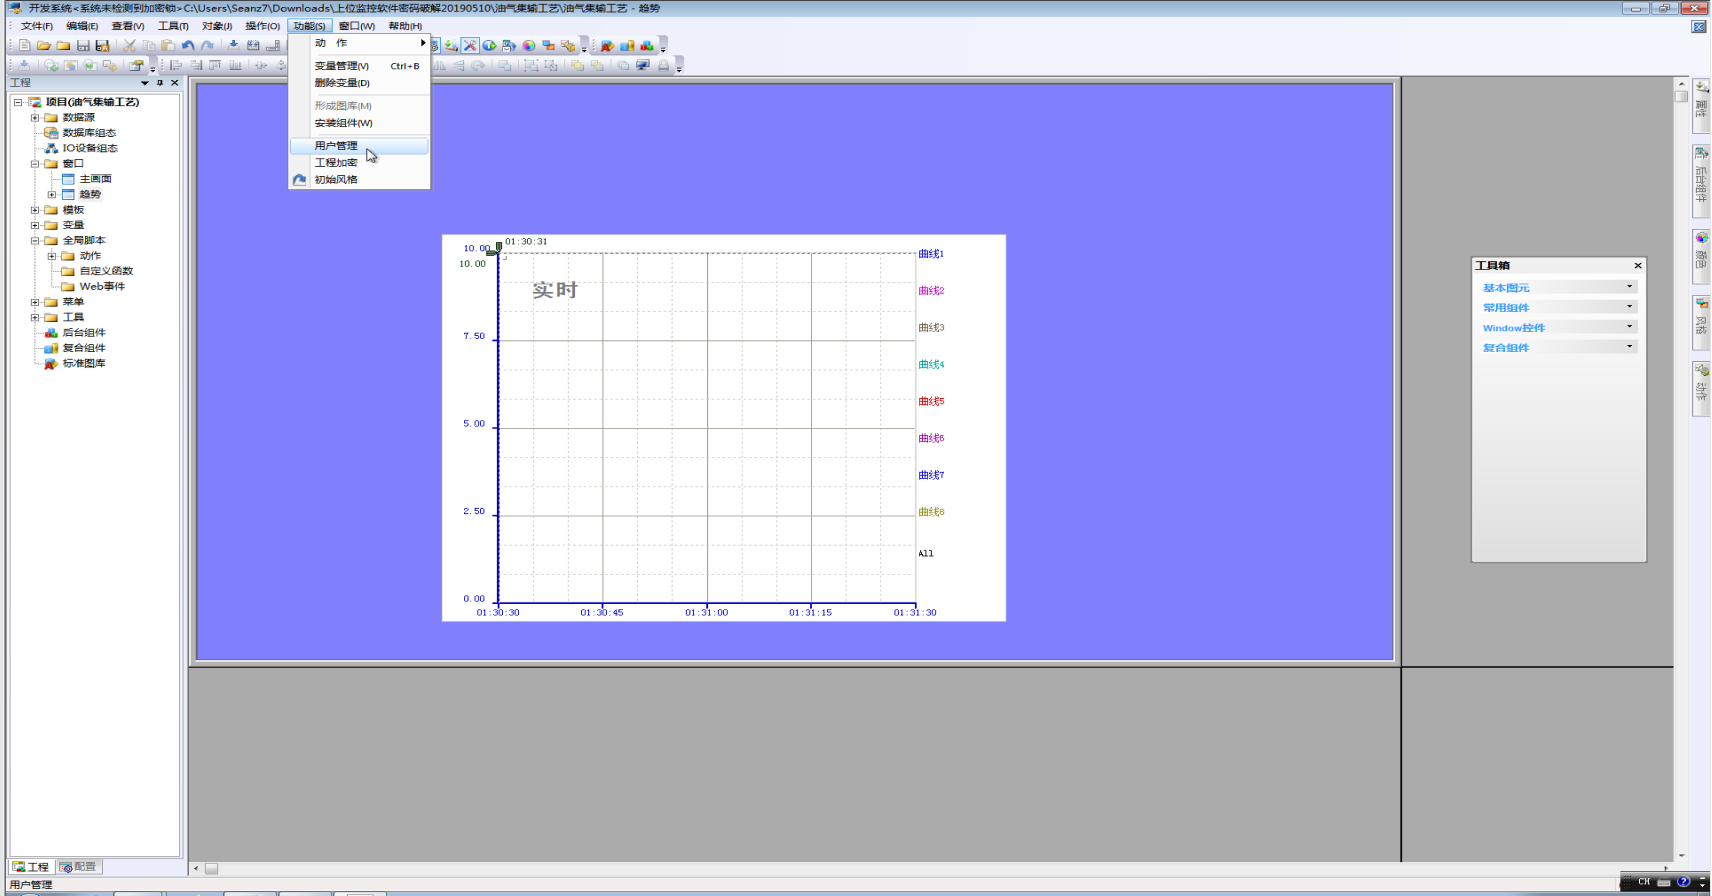Click the 曲线5 legend label
This screenshot has height=896, width=1712.
931,402
